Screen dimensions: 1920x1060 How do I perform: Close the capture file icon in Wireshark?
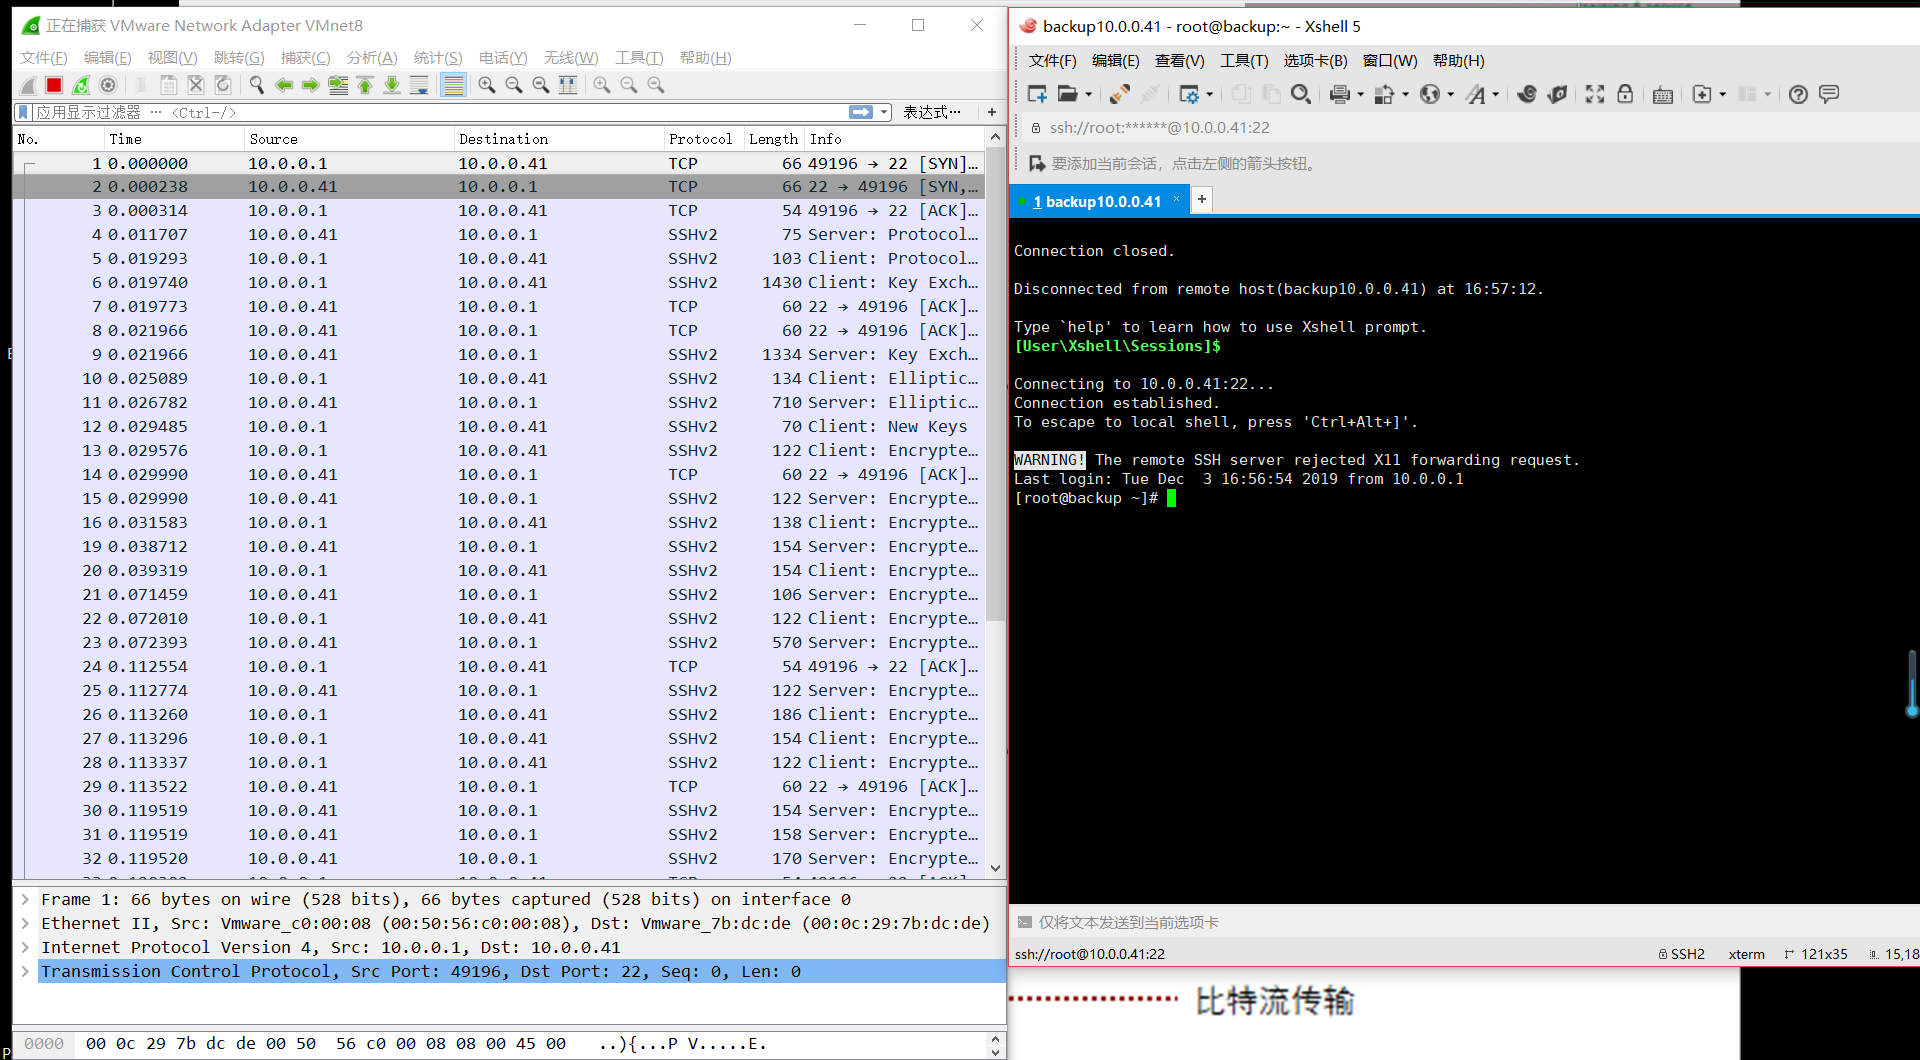(x=196, y=85)
